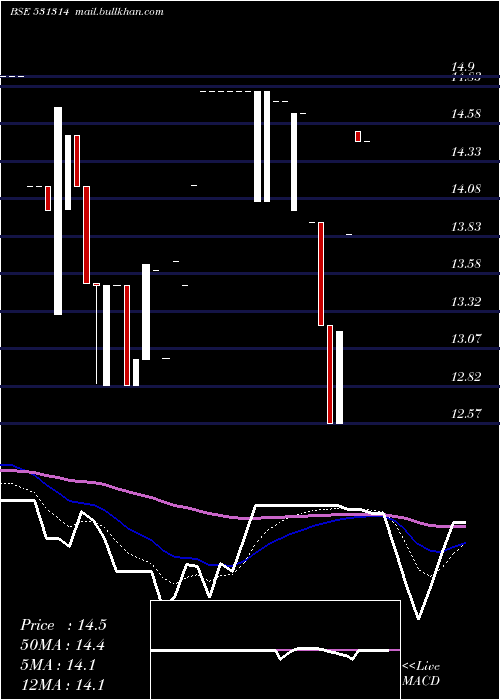
Task: Click the '<<Live MACD' label
Action: (421, 674)
